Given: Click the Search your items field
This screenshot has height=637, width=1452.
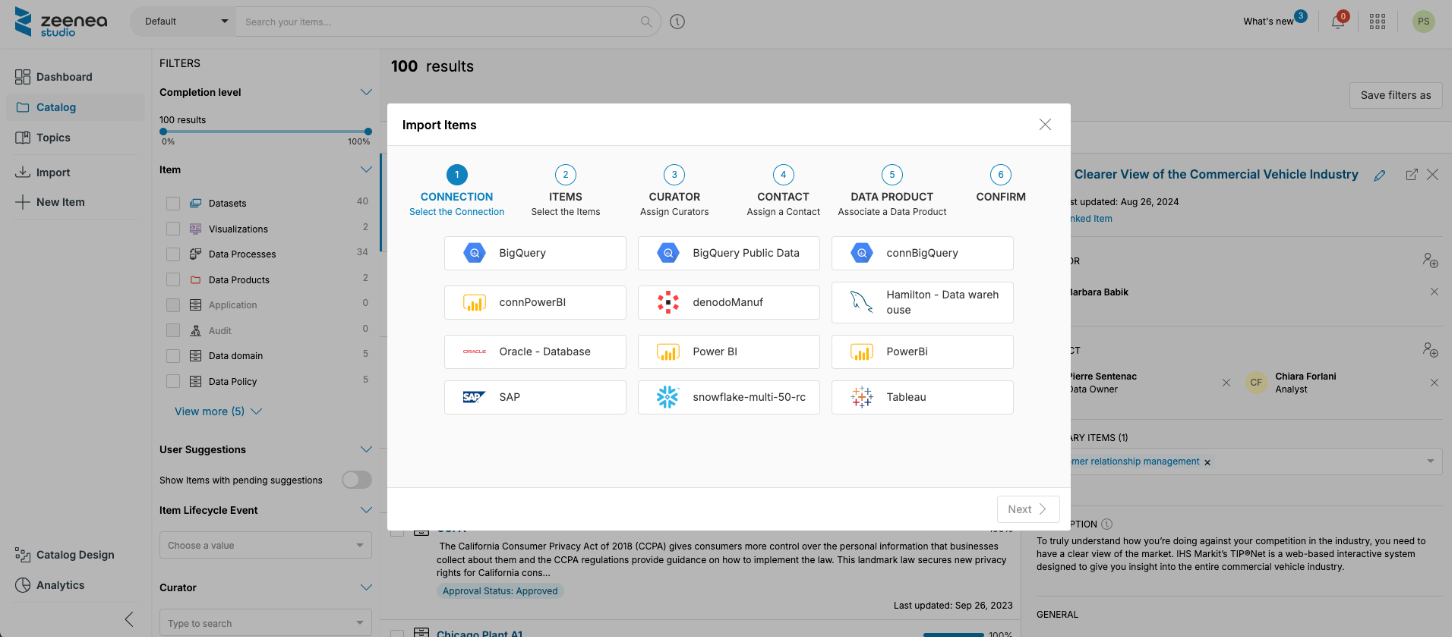Looking at the screenshot, I should [440, 21].
